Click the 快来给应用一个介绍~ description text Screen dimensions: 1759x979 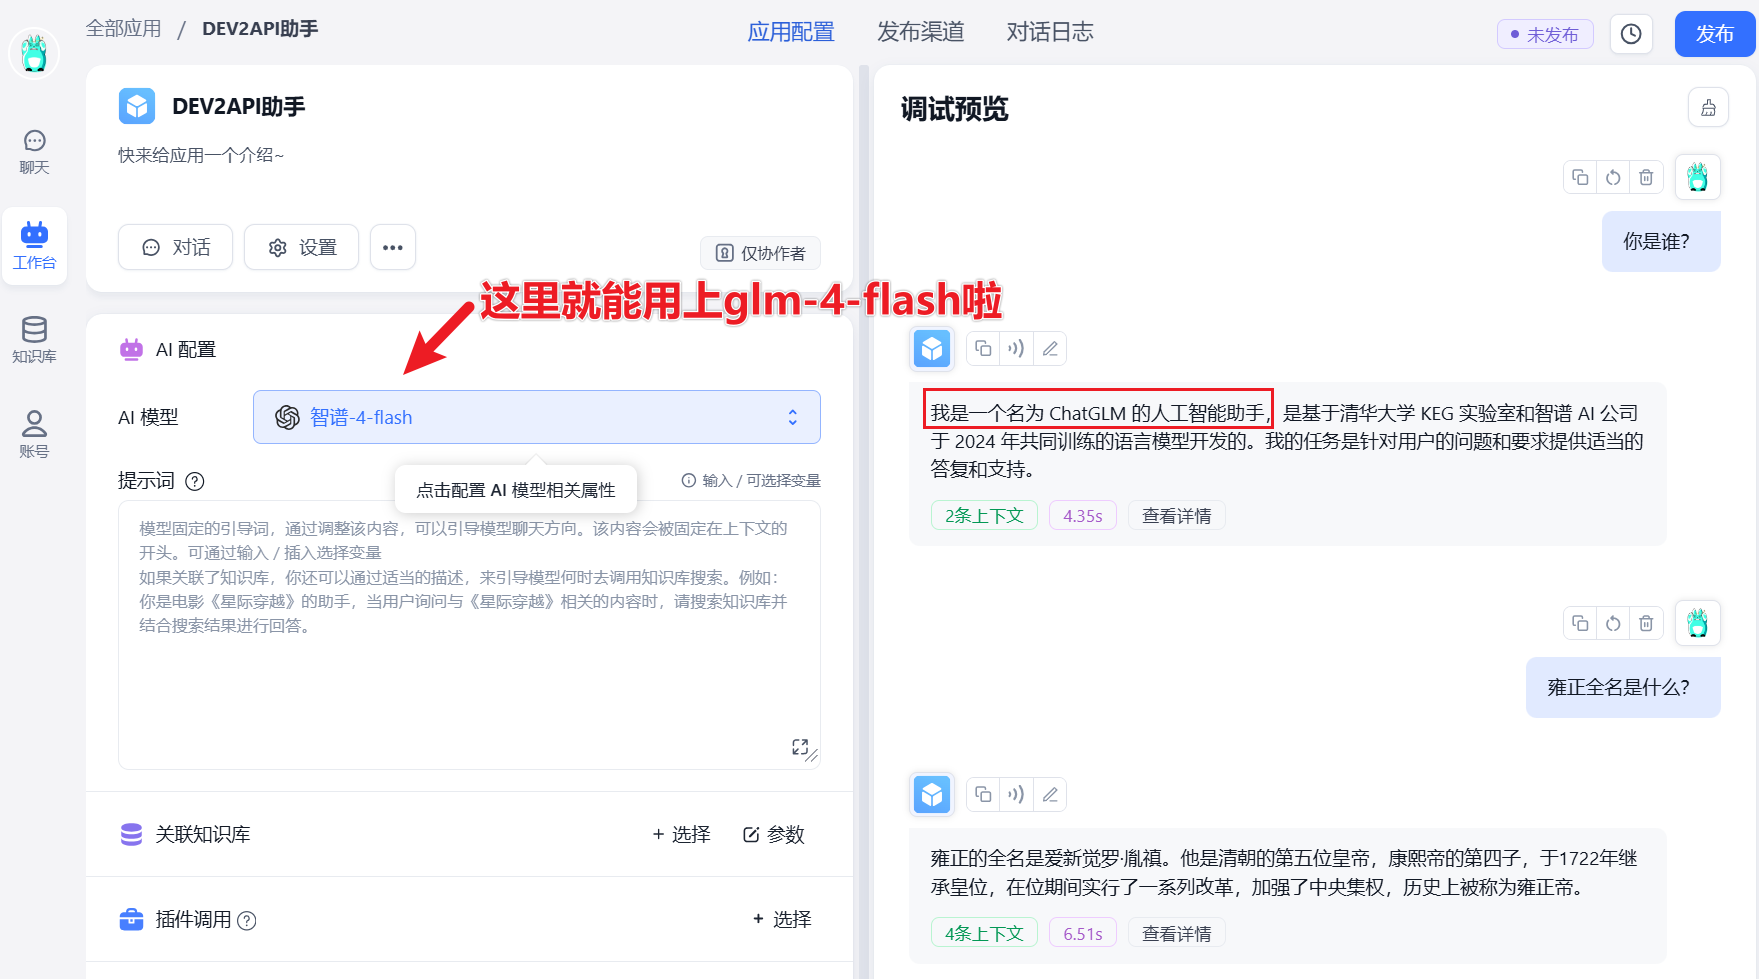tap(201, 155)
